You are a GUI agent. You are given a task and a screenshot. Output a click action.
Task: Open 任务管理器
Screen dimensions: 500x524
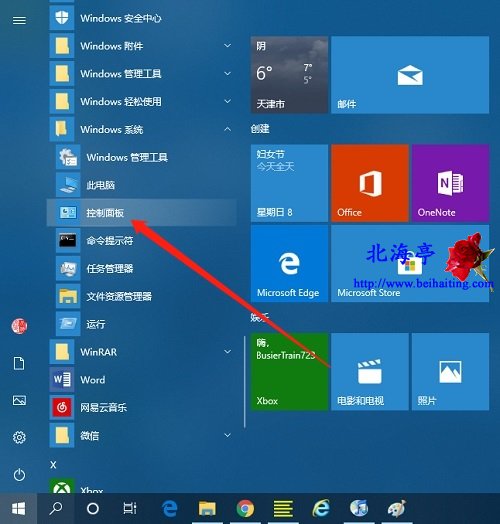click(x=142, y=268)
